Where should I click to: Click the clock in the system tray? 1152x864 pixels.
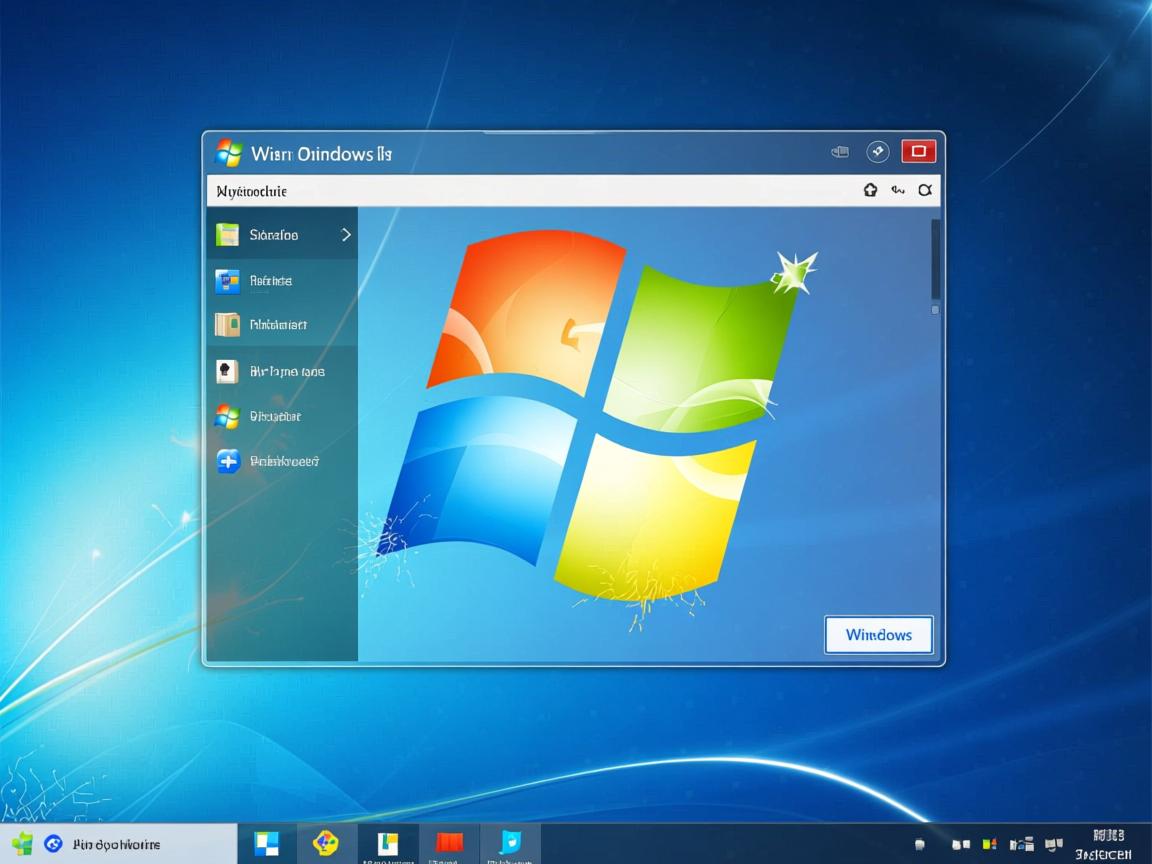1105,844
